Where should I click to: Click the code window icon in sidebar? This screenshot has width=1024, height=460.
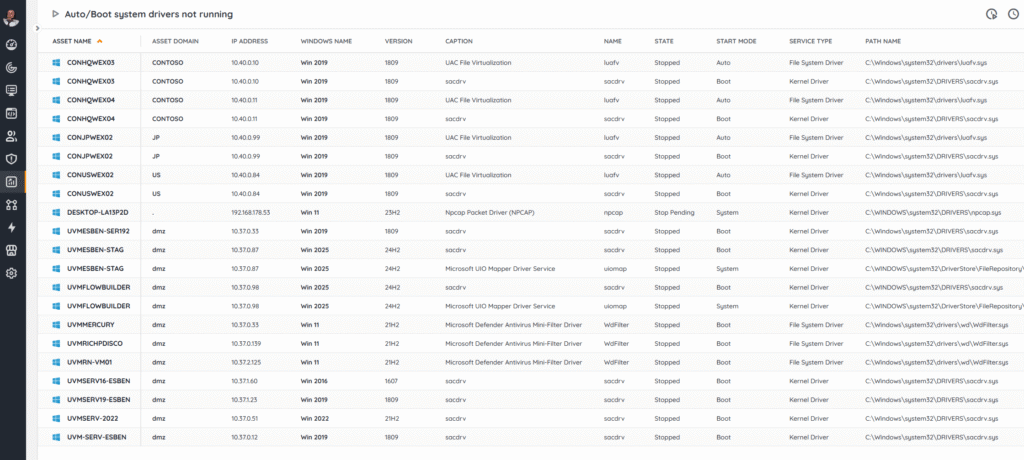[x=12, y=113]
